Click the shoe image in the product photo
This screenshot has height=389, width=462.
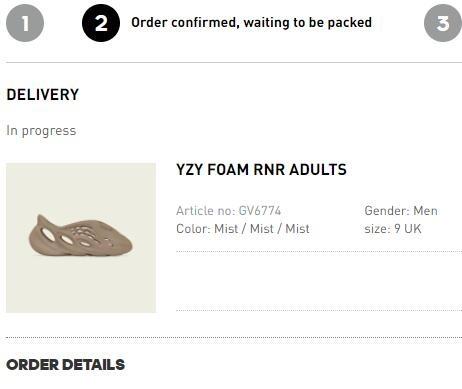tap(80, 235)
